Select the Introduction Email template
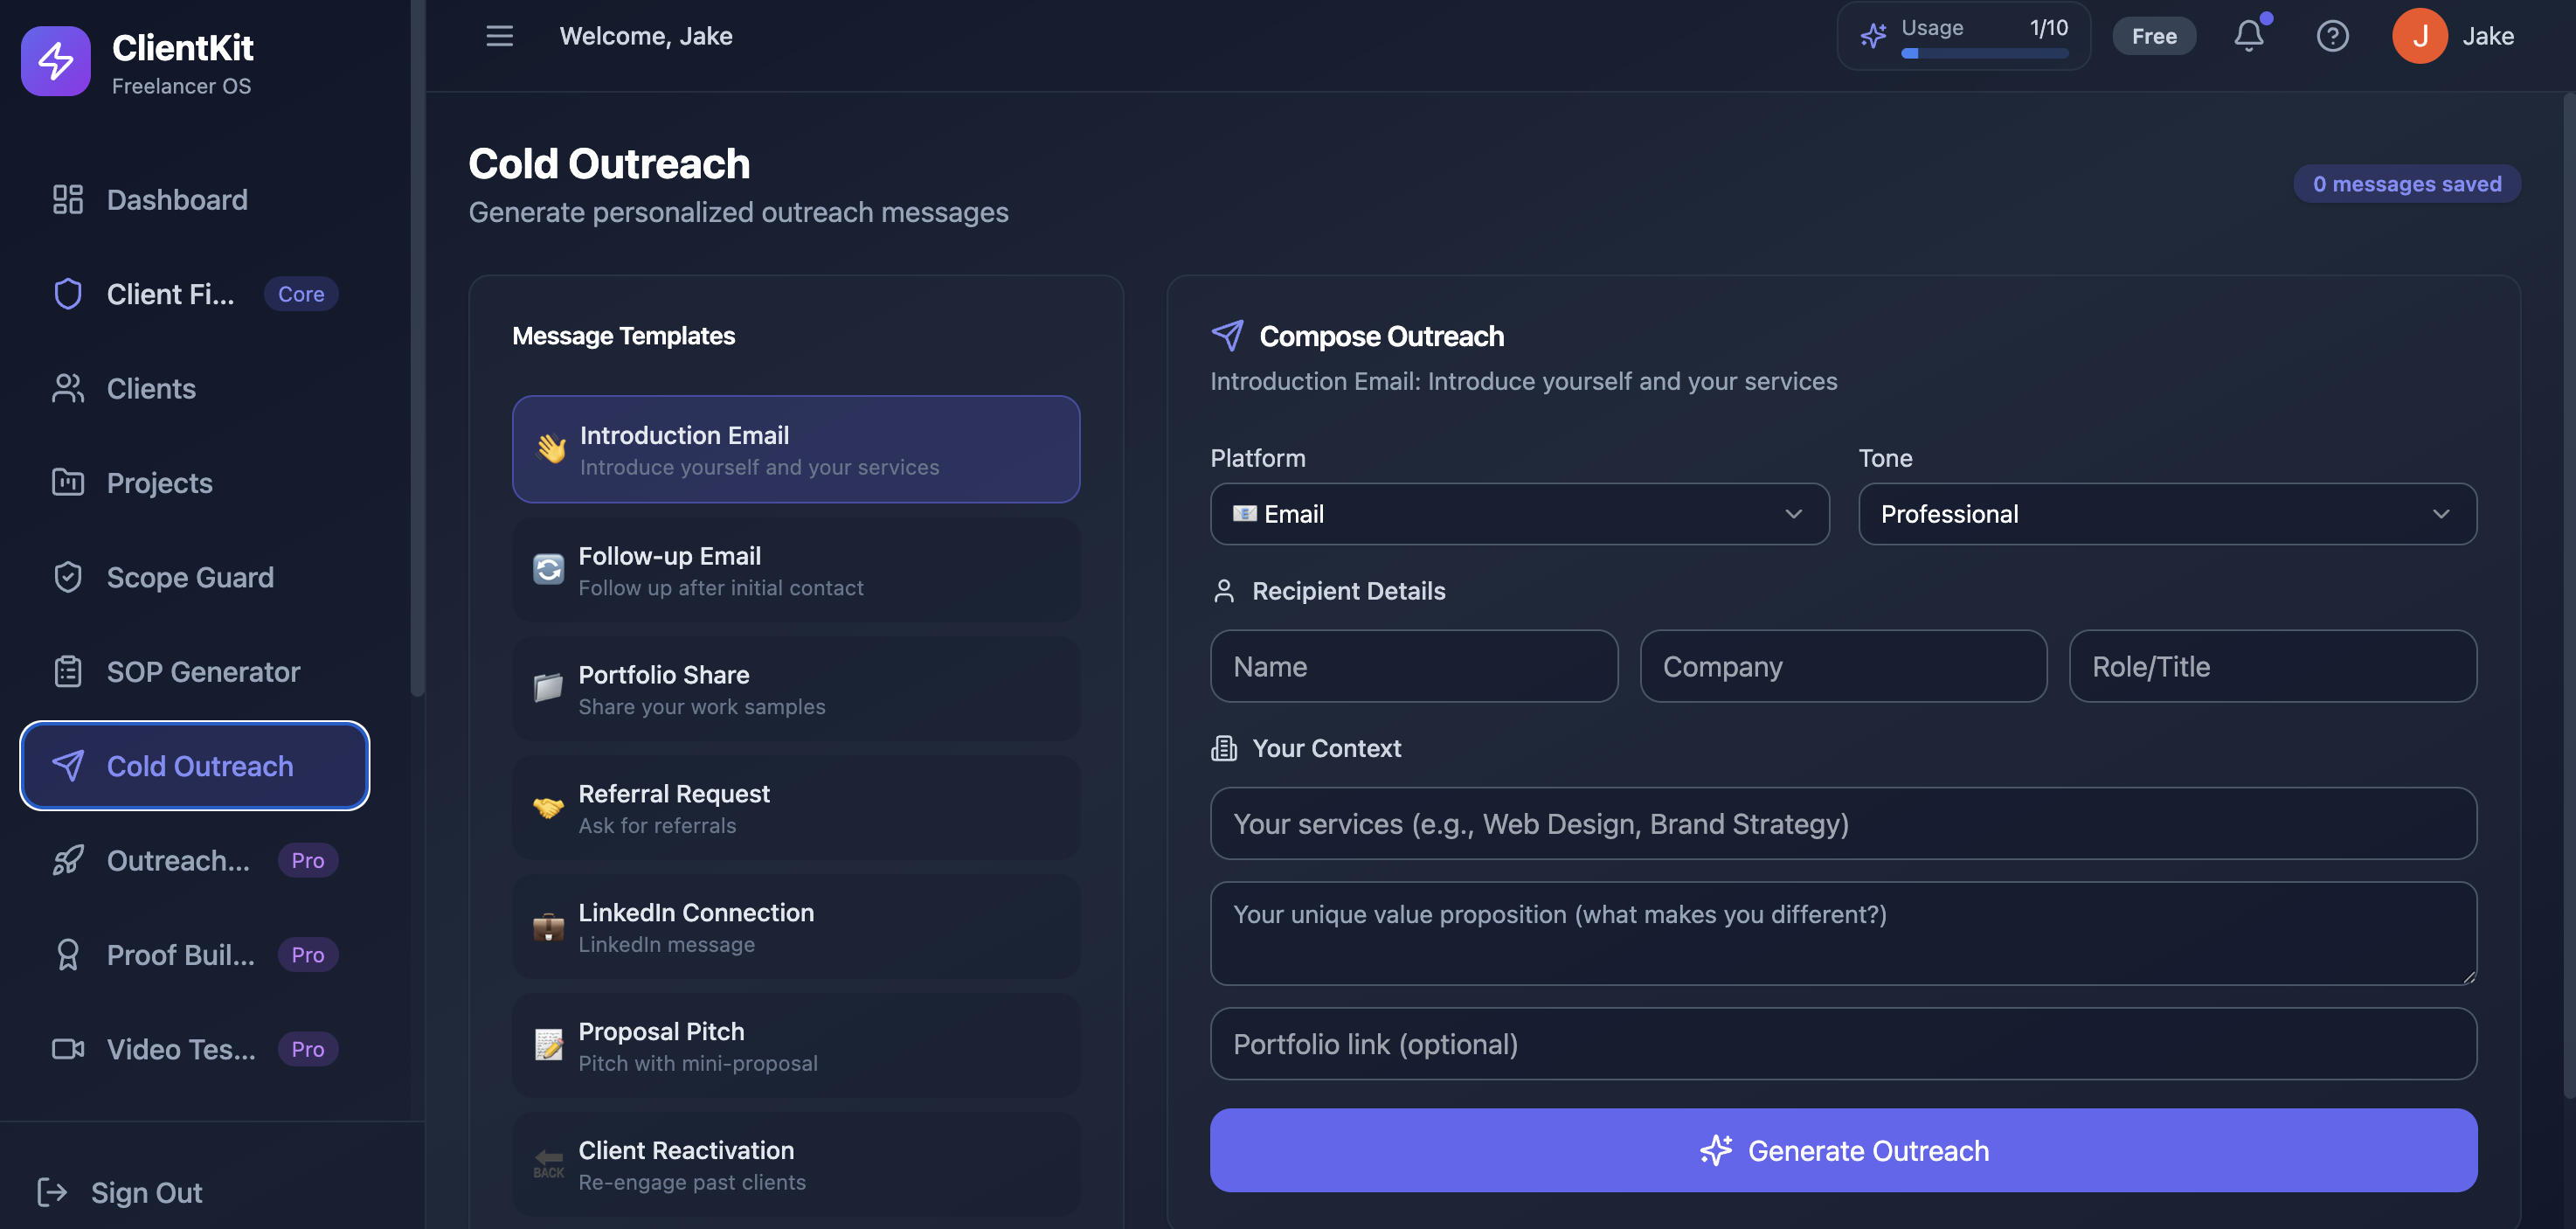 [795, 449]
